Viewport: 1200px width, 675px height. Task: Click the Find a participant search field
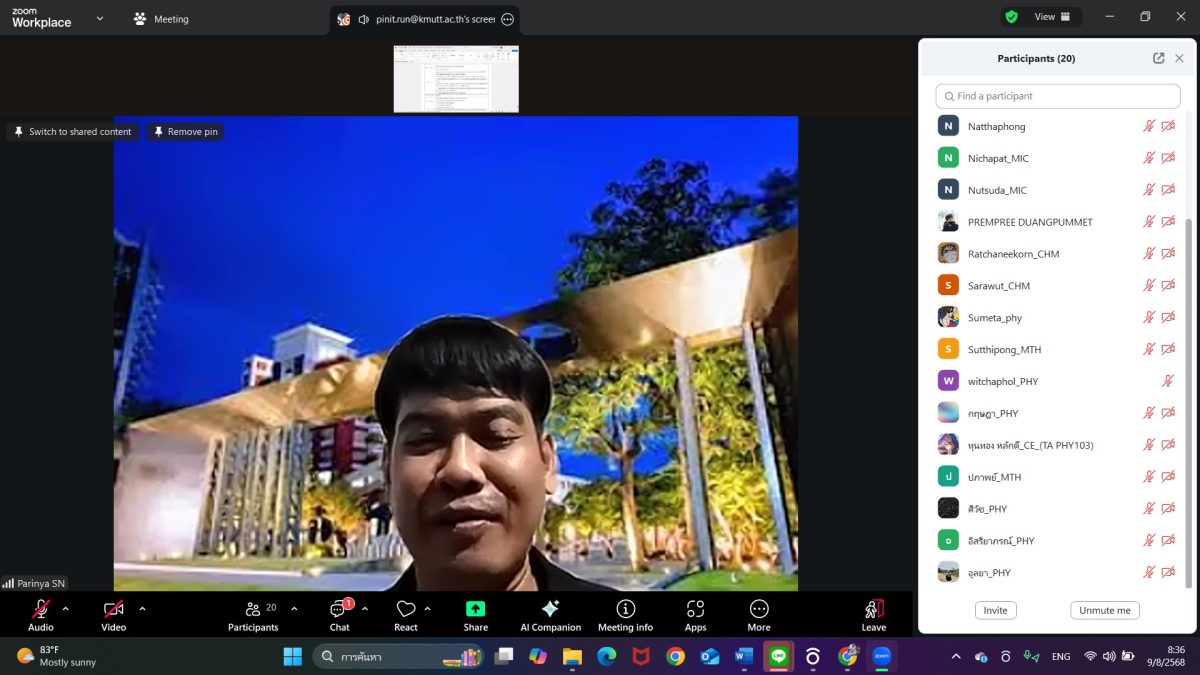click(1058, 96)
